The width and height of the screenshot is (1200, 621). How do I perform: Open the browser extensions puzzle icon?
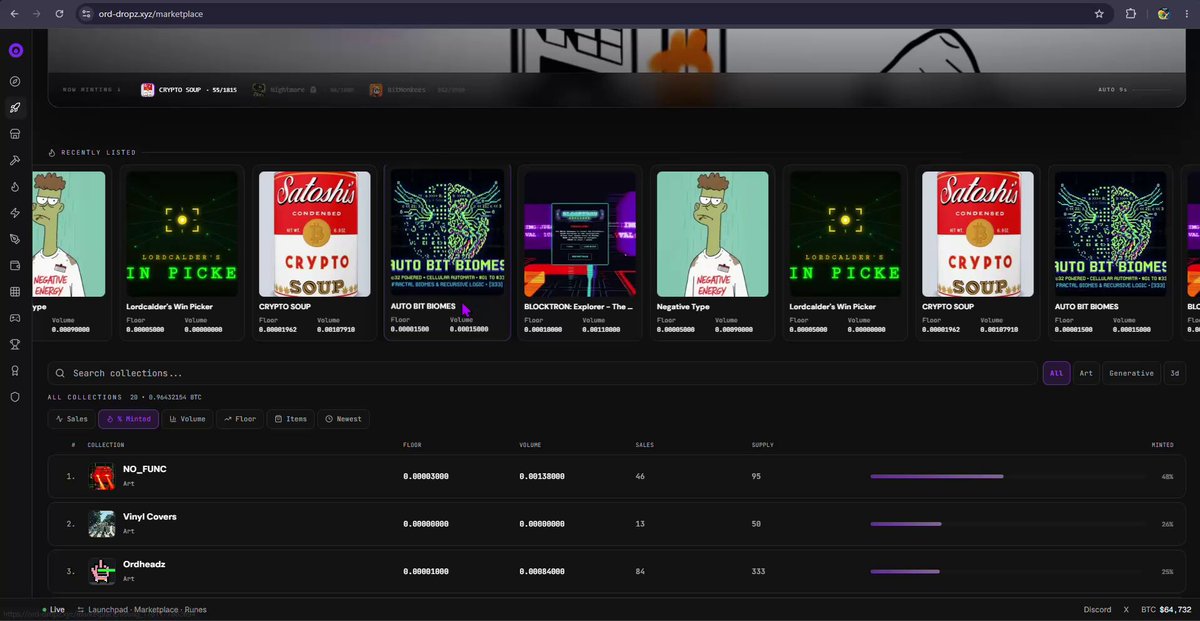point(1131,14)
